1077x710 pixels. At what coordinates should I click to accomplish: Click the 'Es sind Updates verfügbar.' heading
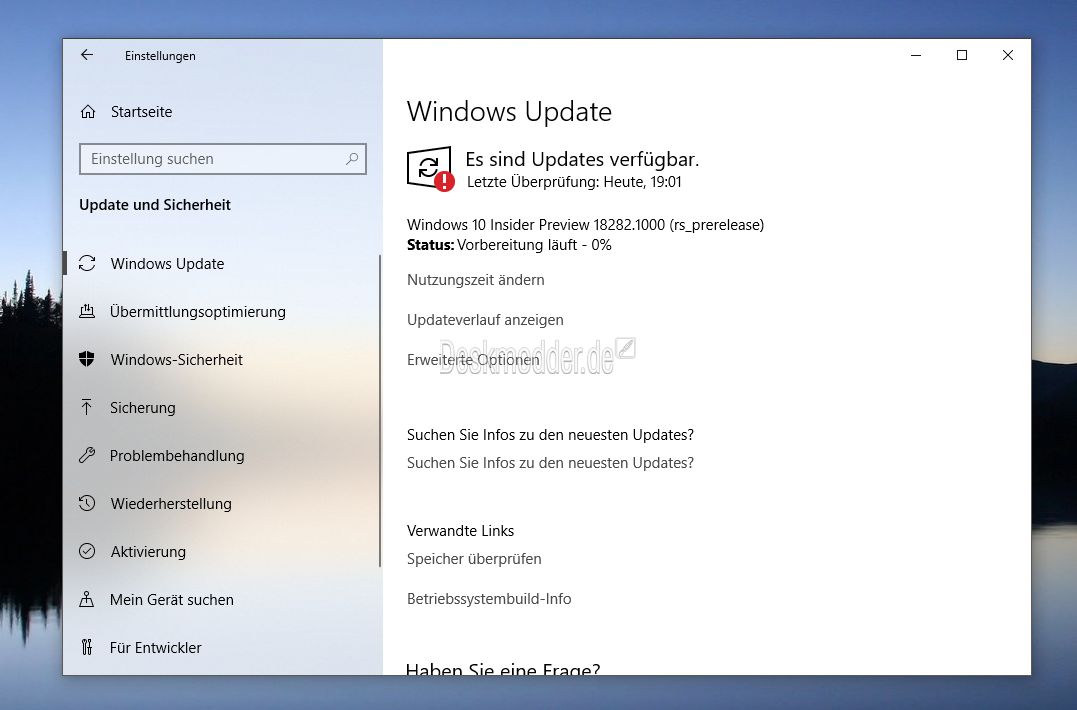[x=582, y=159]
